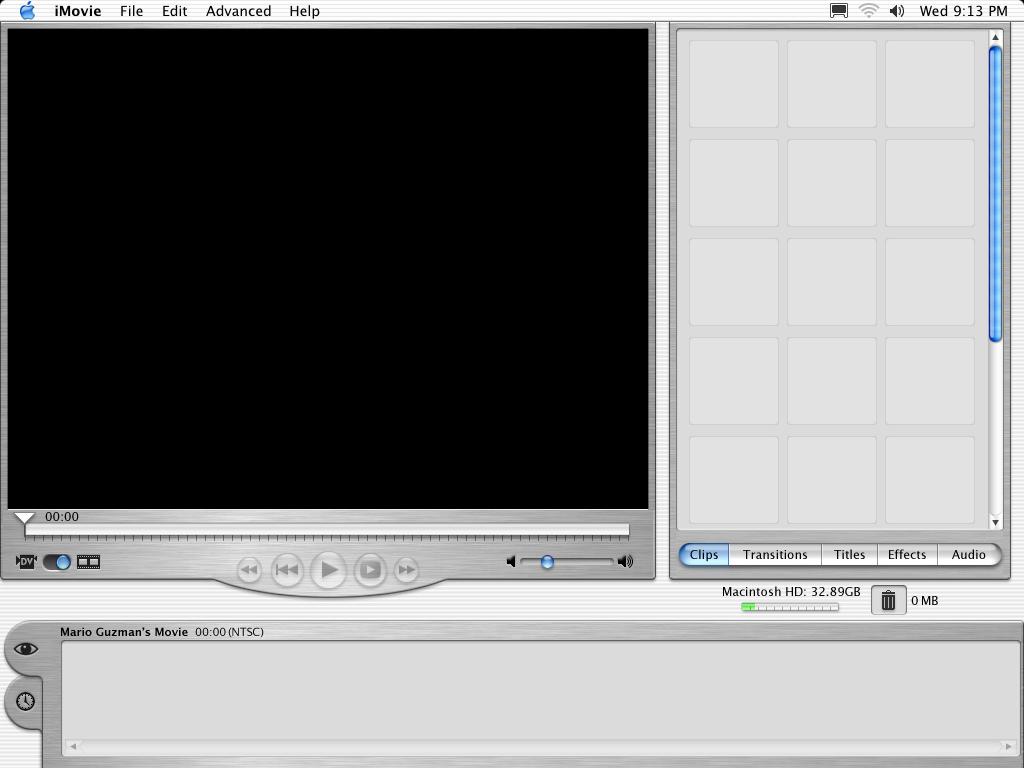Click the DV camera mode icon
The height and width of the screenshot is (768, 1024).
26,562
